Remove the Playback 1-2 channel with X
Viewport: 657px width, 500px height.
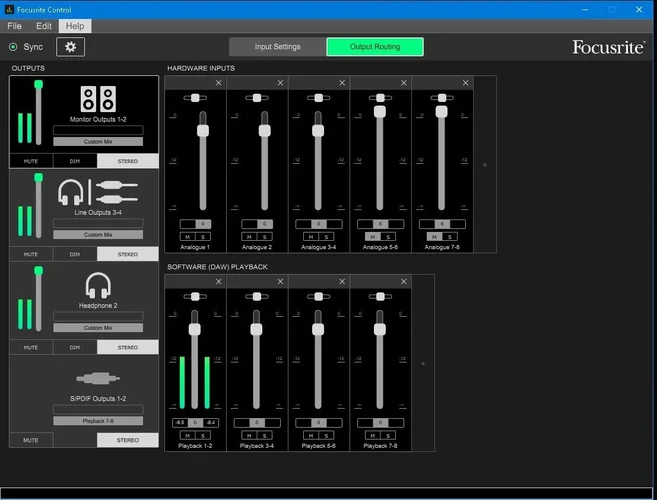219,282
